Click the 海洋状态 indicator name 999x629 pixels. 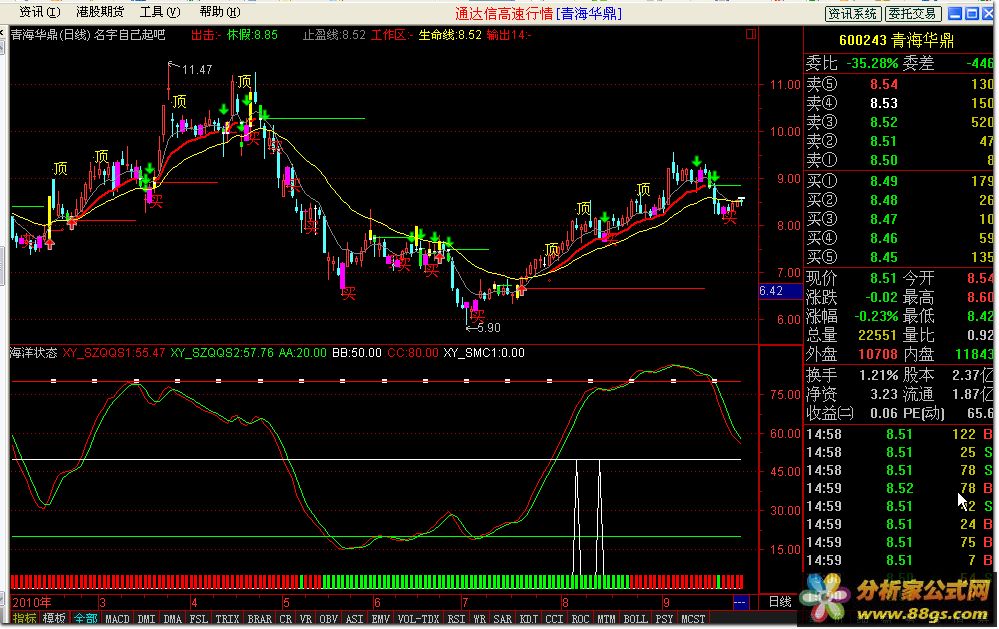click(33, 352)
